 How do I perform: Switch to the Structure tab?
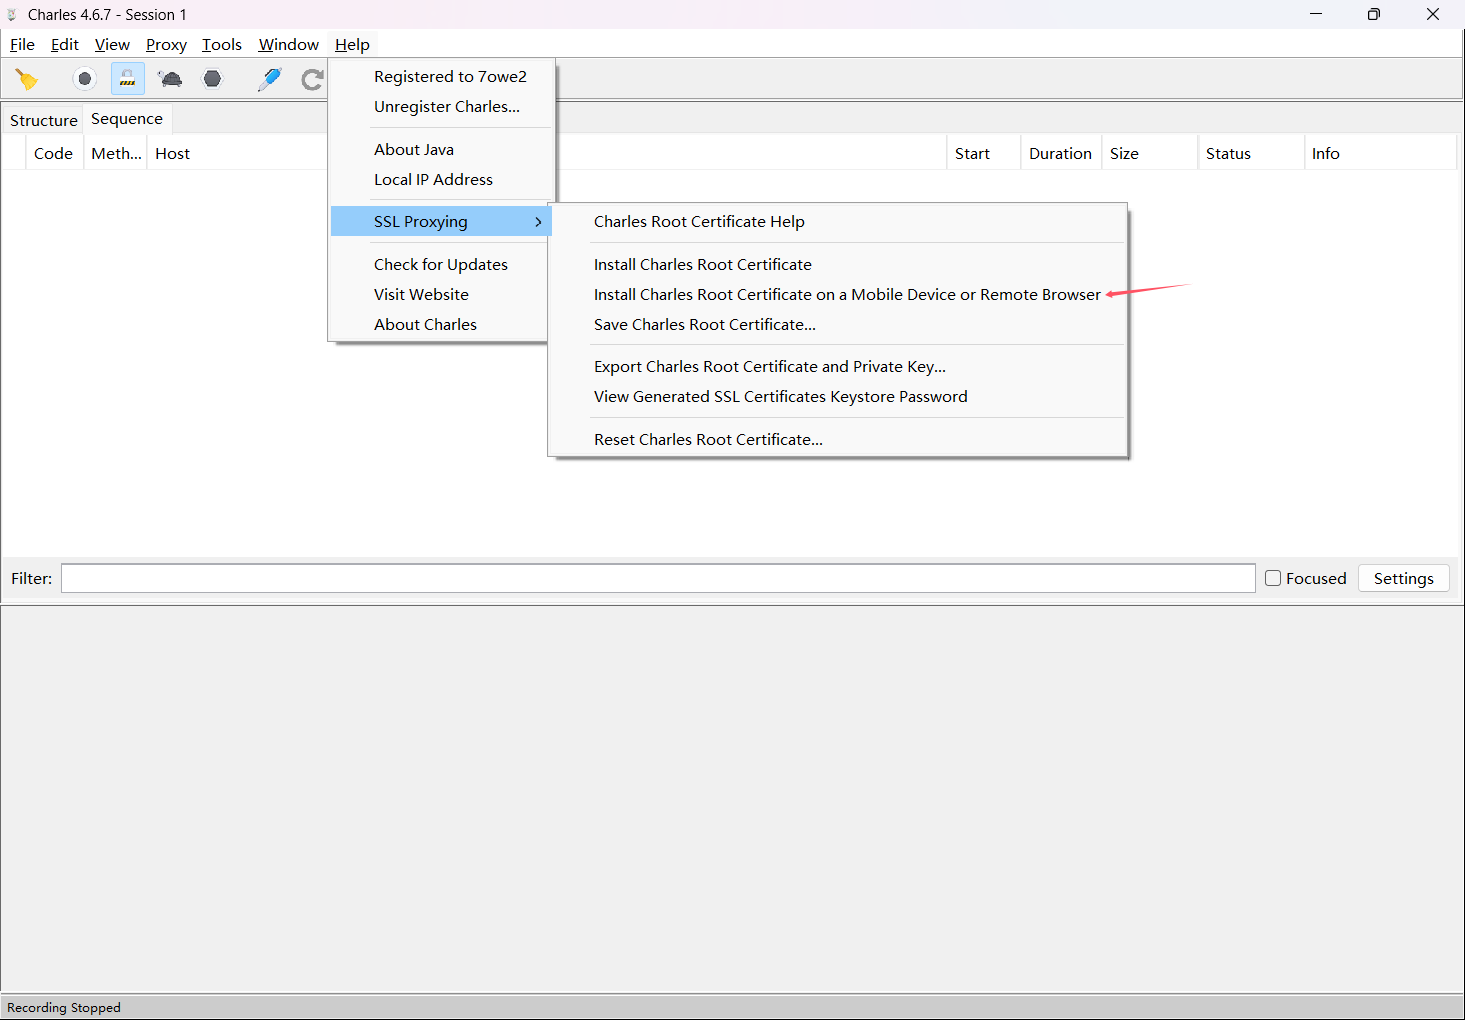[43, 120]
